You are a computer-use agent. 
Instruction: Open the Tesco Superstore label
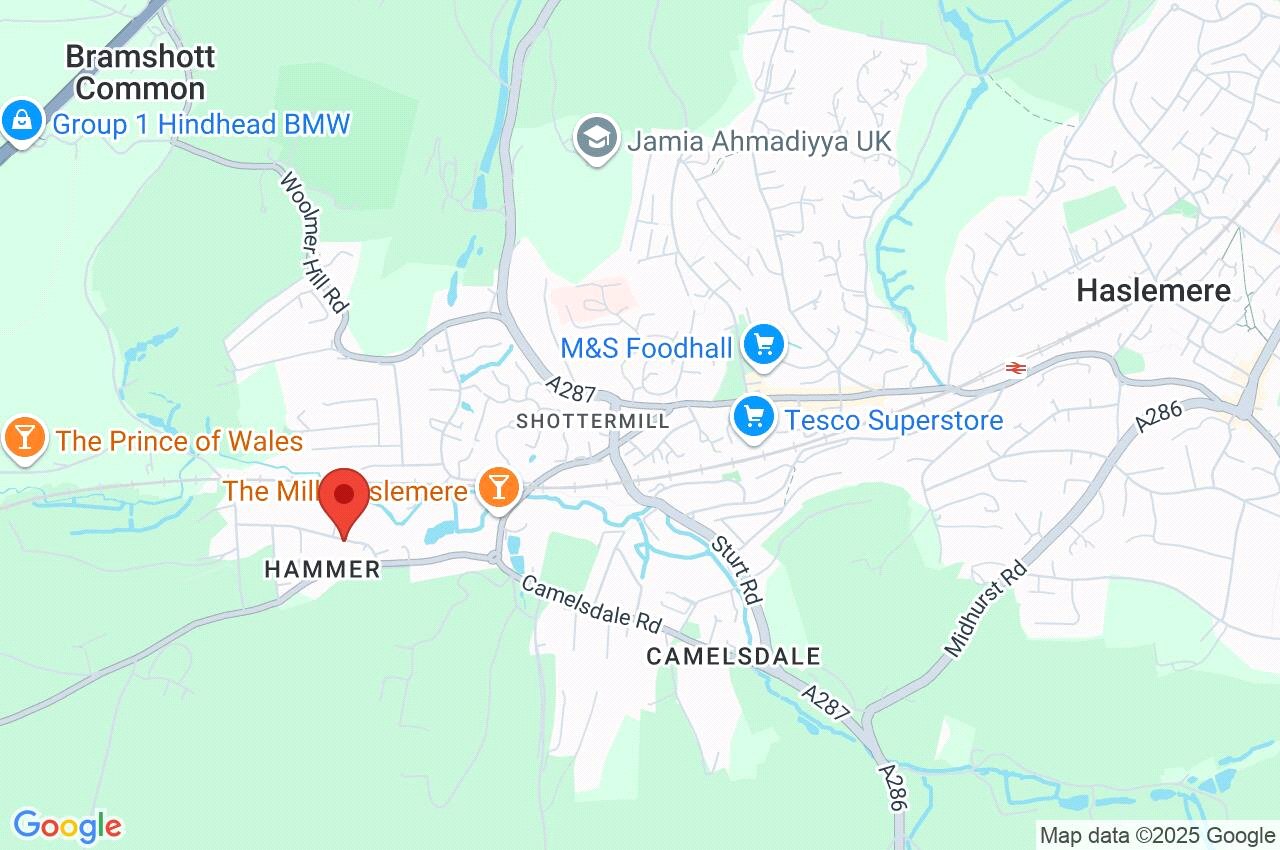coord(894,420)
